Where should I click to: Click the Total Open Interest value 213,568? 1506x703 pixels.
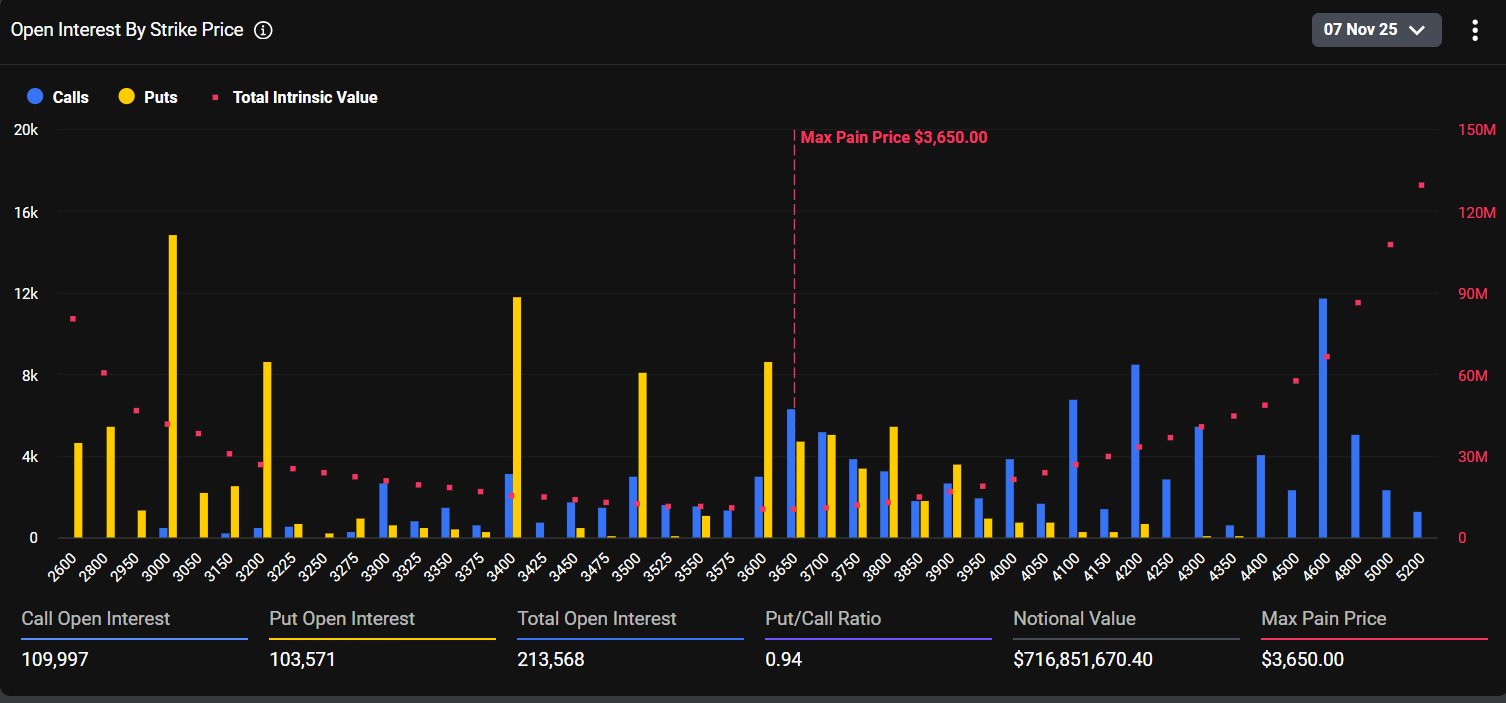[x=551, y=660]
